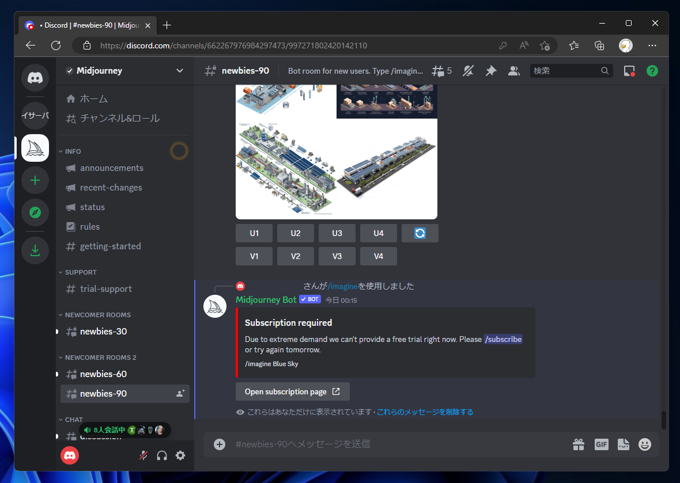Open the gift Nitro icon

(x=579, y=444)
